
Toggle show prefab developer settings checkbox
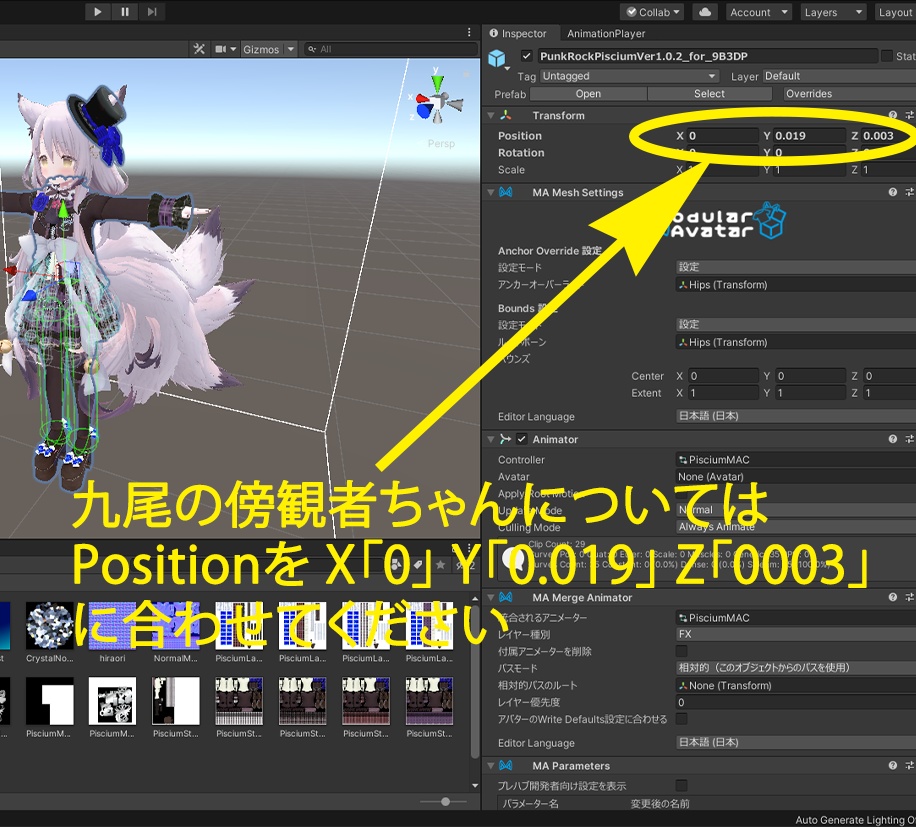(681, 786)
